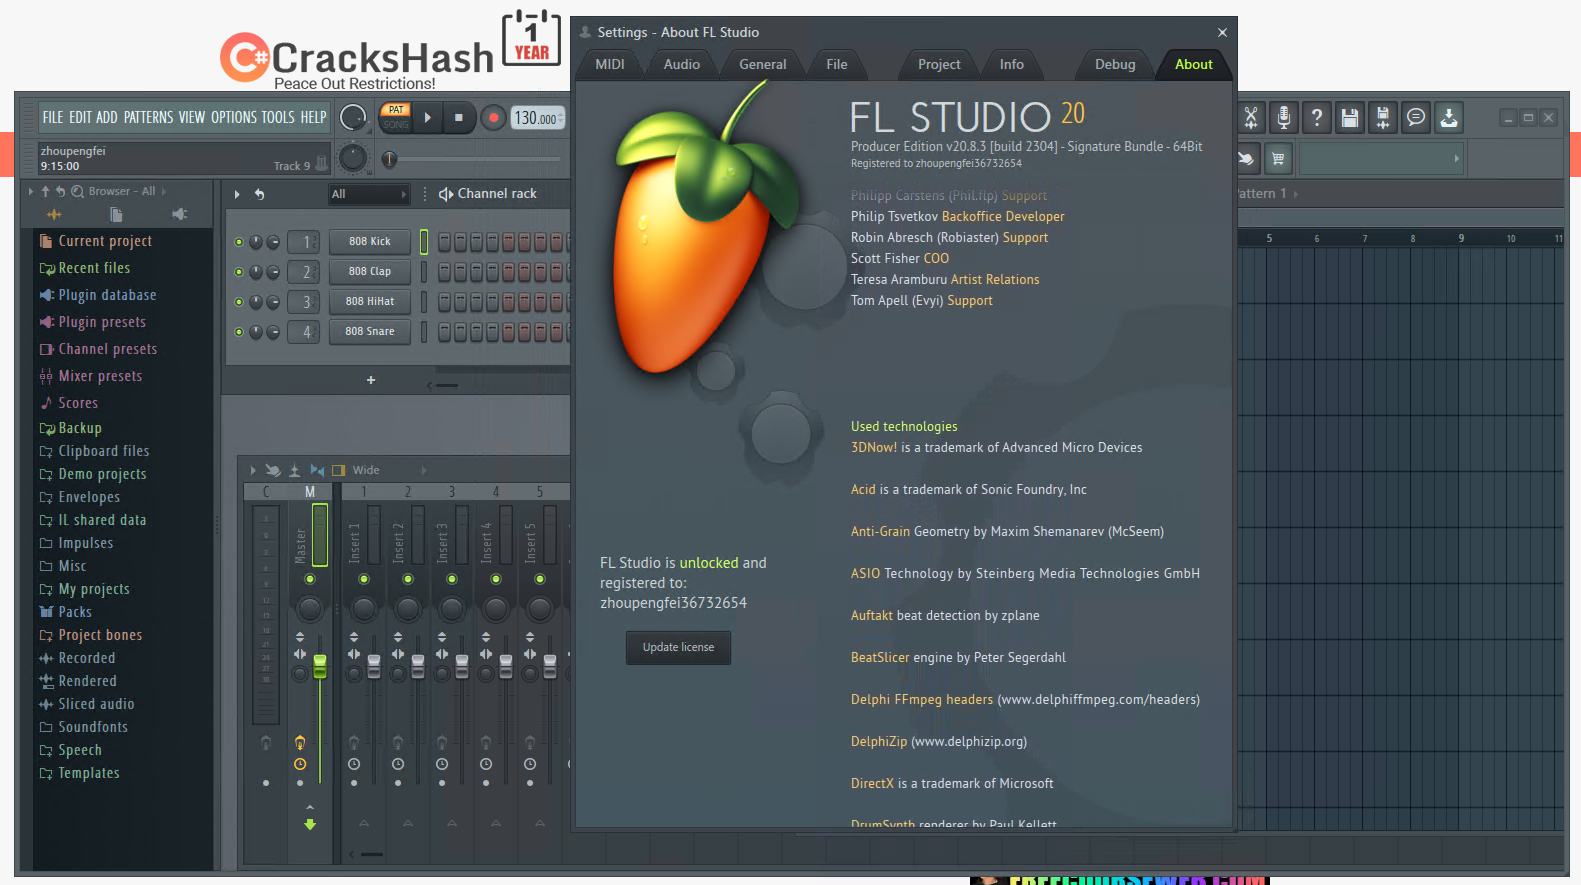The height and width of the screenshot is (885, 1581).
Task: Open help via the question mark icon
Action: [x=1317, y=118]
